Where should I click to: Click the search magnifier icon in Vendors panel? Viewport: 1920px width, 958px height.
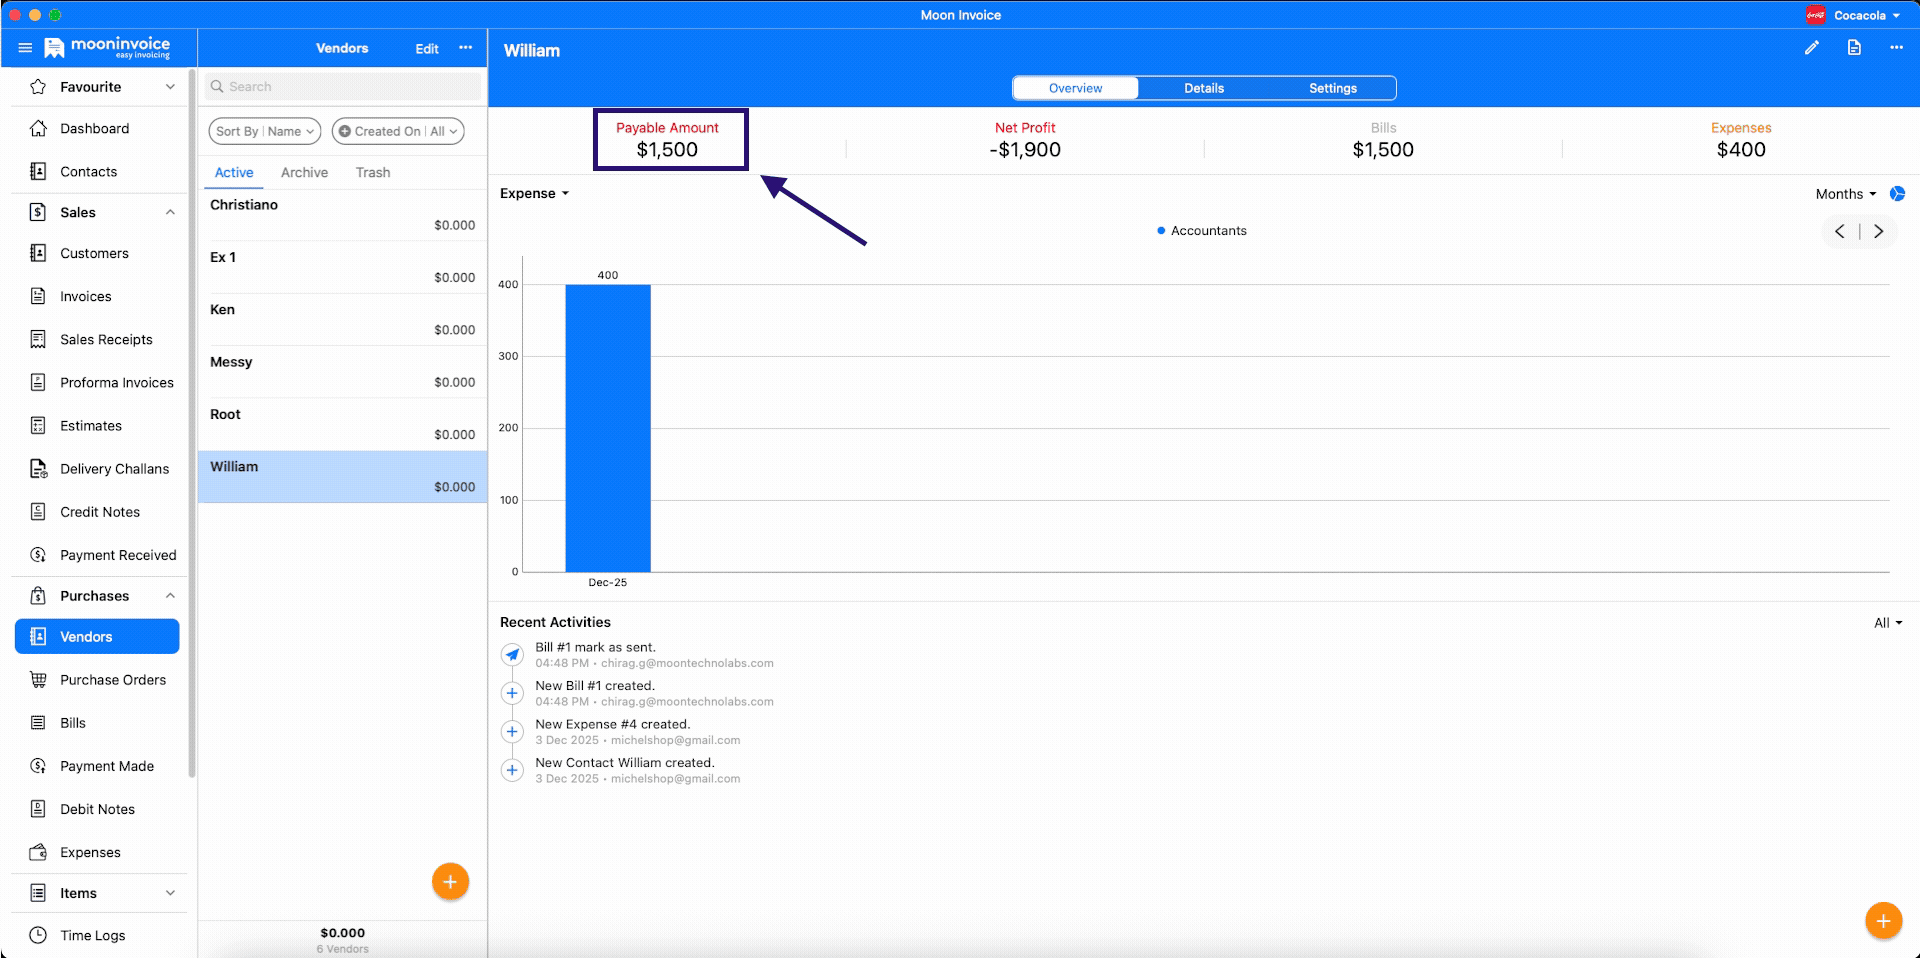[x=217, y=86]
